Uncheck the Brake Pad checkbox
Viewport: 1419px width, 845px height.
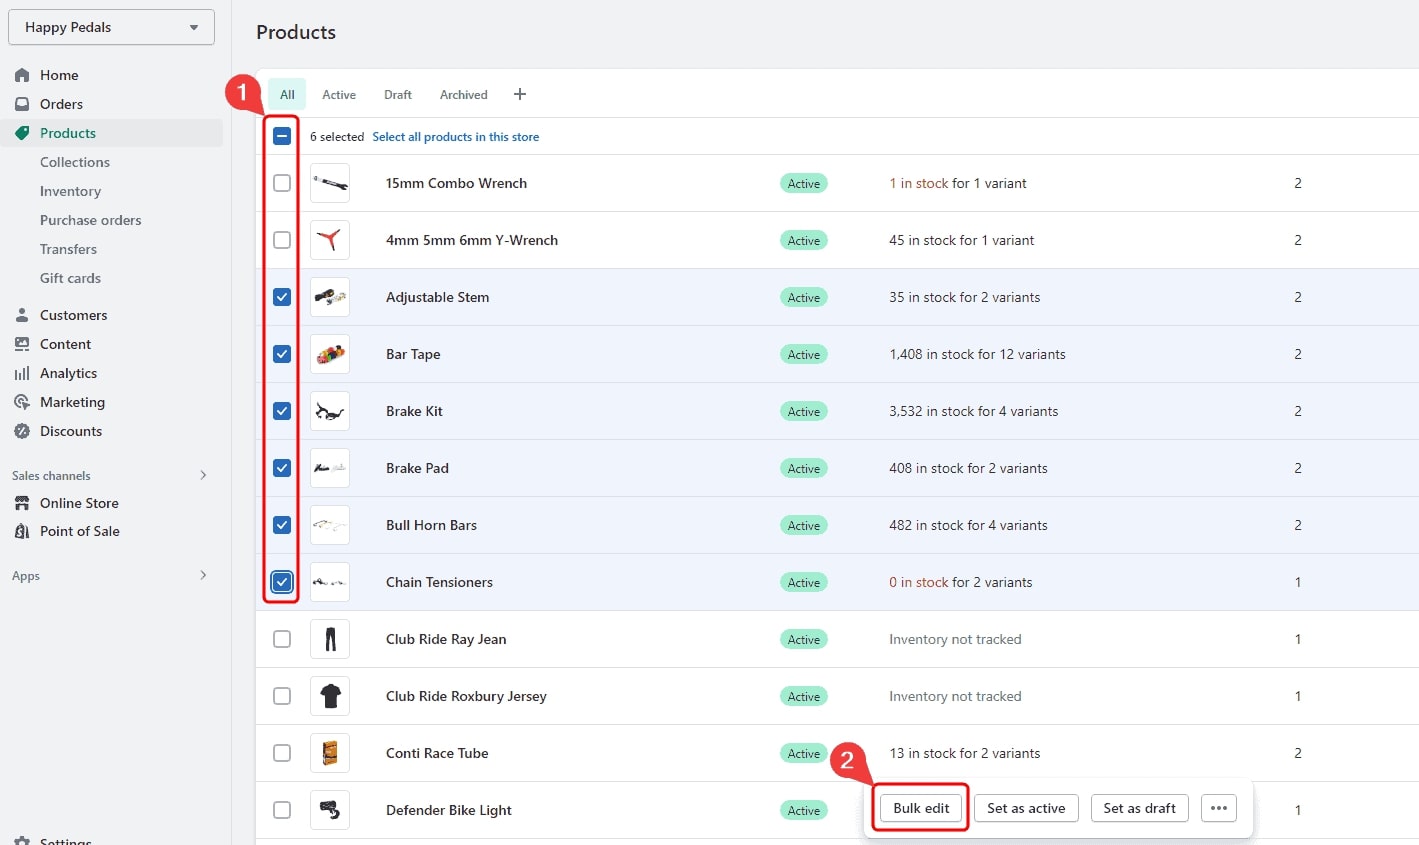[x=282, y=468]
